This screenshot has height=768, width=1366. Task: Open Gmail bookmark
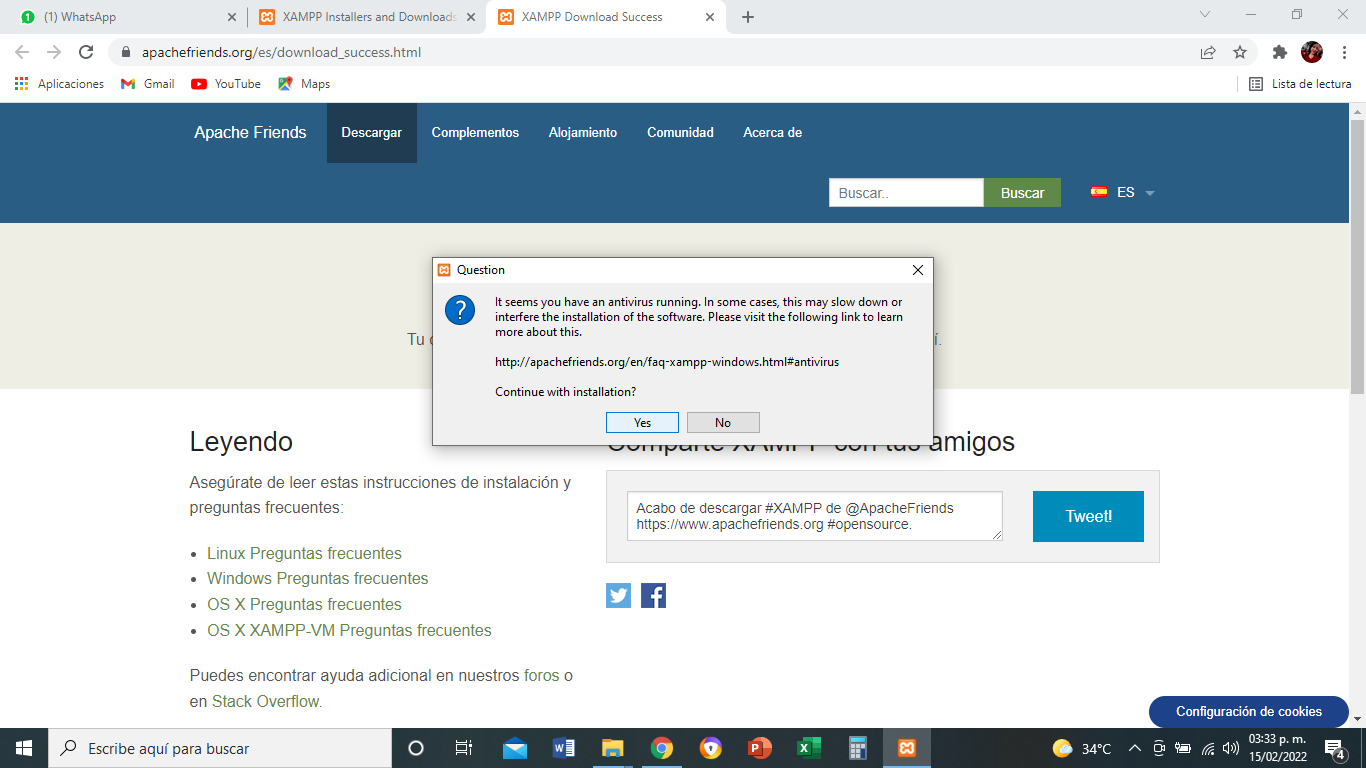148,84
